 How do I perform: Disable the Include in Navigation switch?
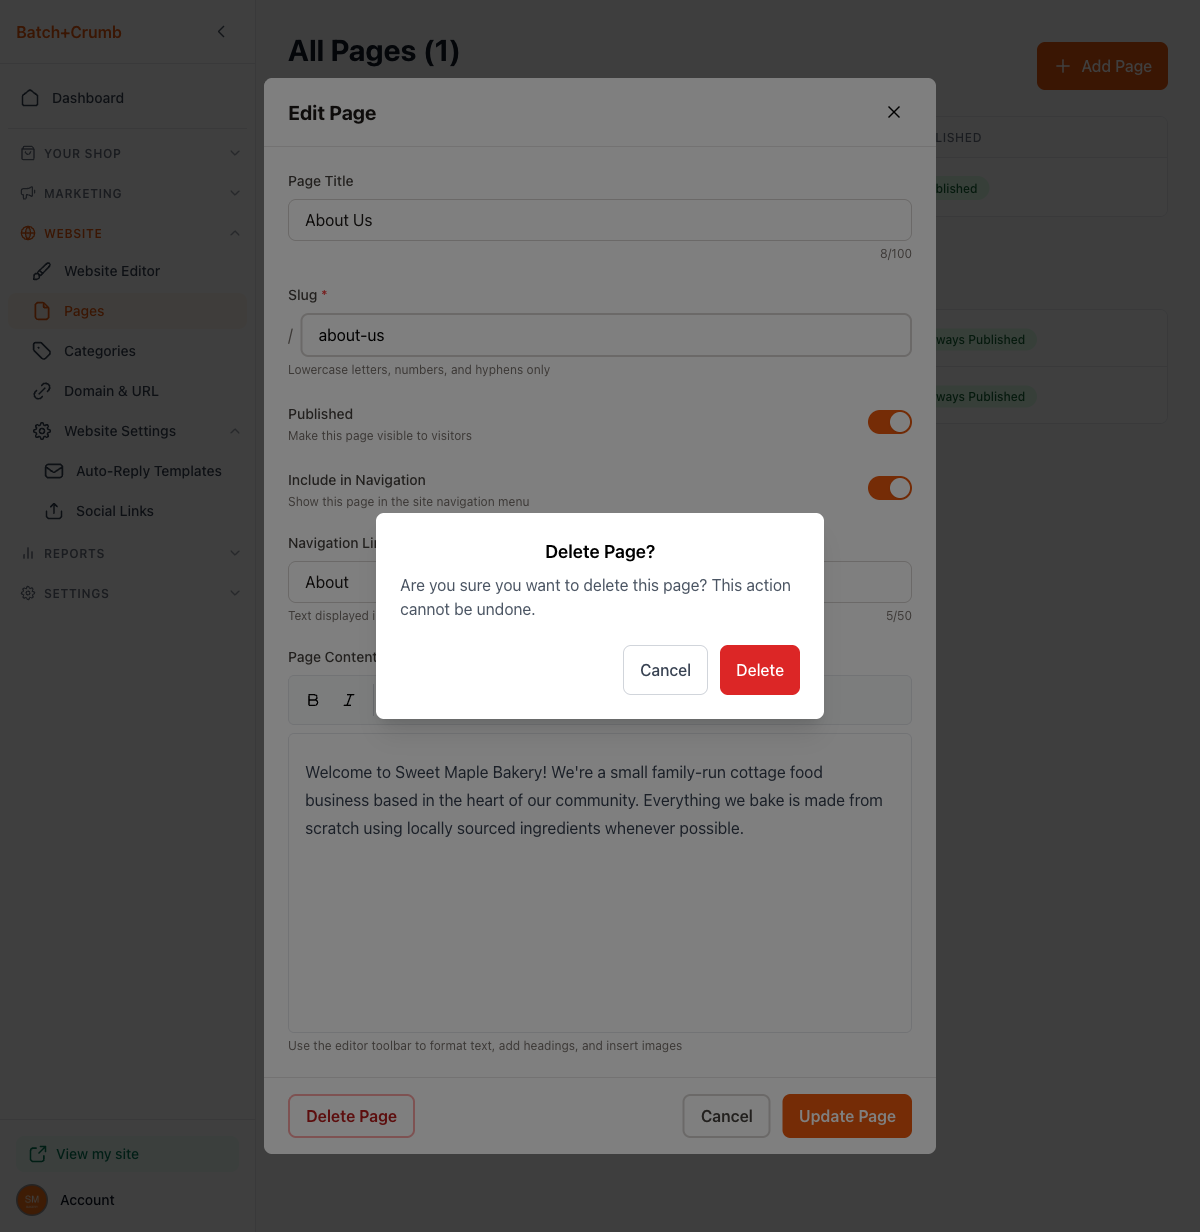[x=890, y=488]
